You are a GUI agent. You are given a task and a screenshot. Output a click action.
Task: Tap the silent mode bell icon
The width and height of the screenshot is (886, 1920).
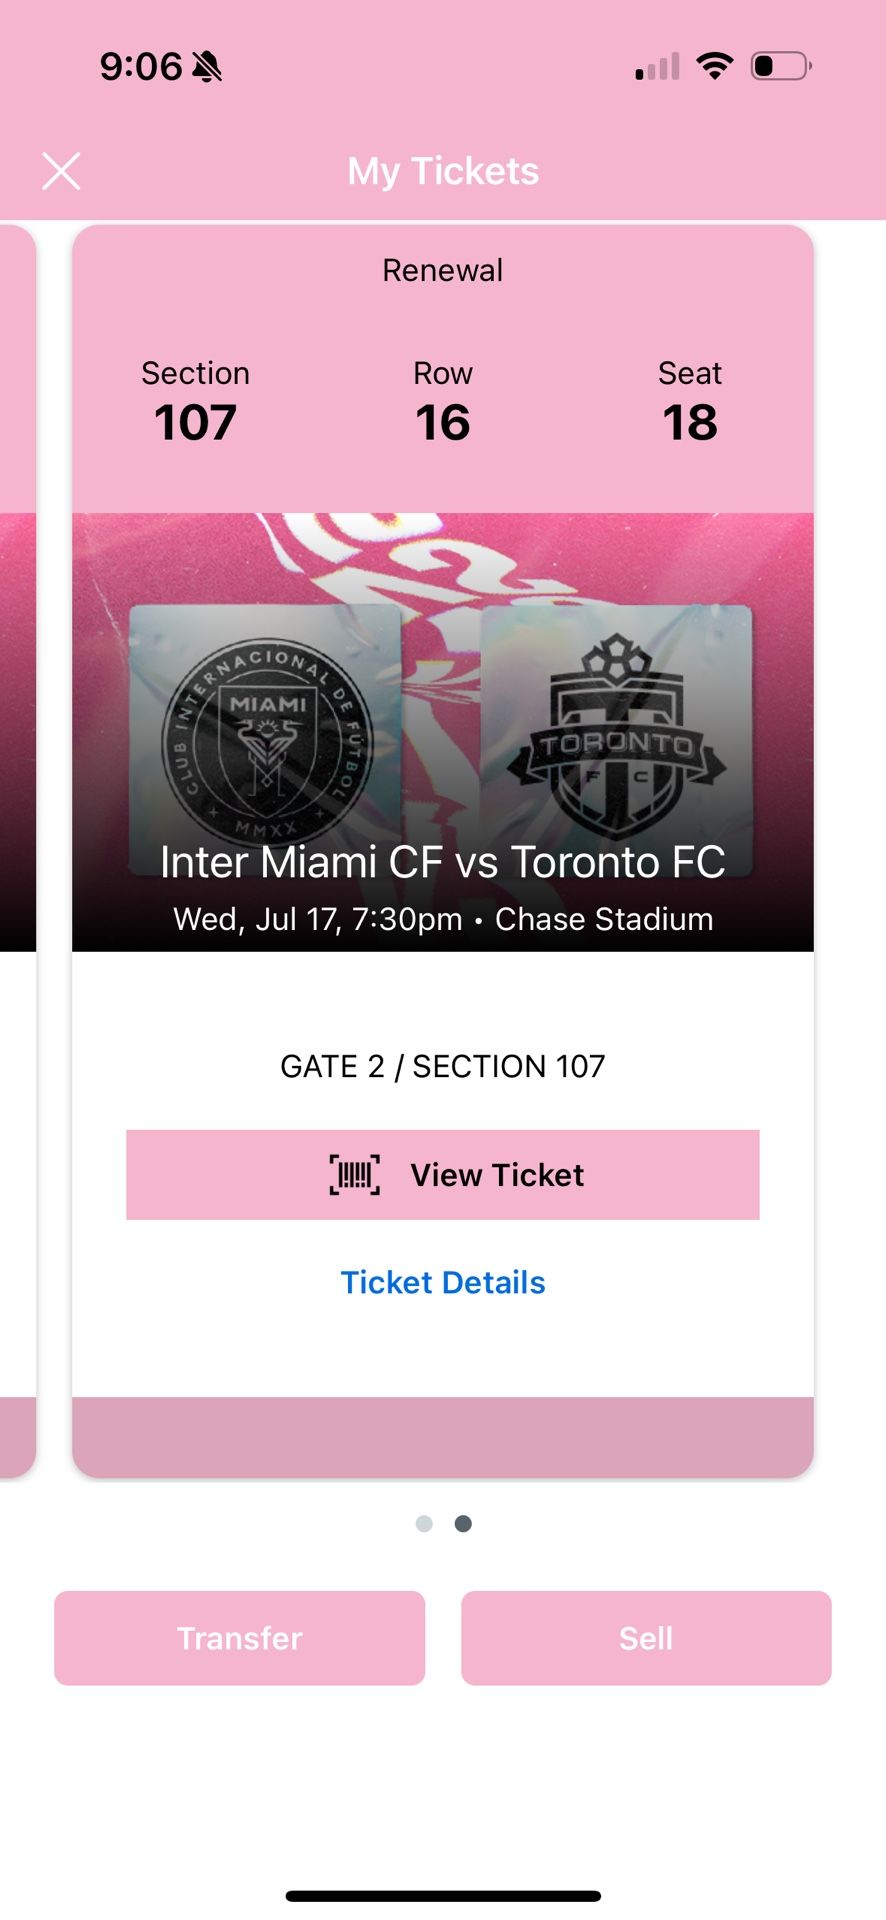coord(207,67)
